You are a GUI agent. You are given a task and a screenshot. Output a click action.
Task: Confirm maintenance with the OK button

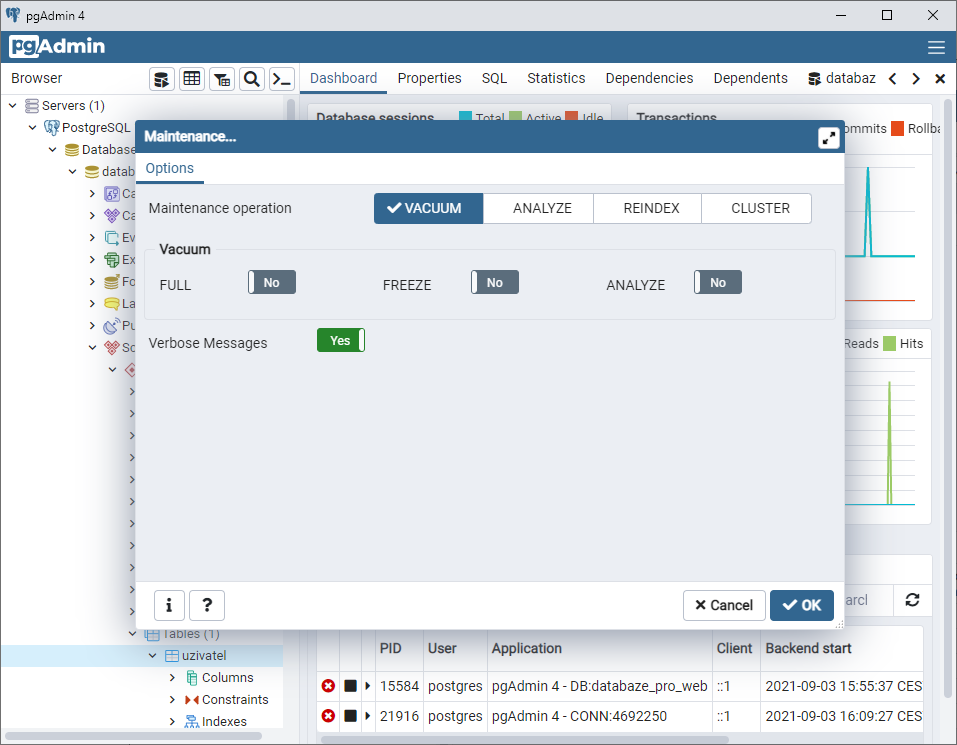pyautogui.click(x=802, y=605)
